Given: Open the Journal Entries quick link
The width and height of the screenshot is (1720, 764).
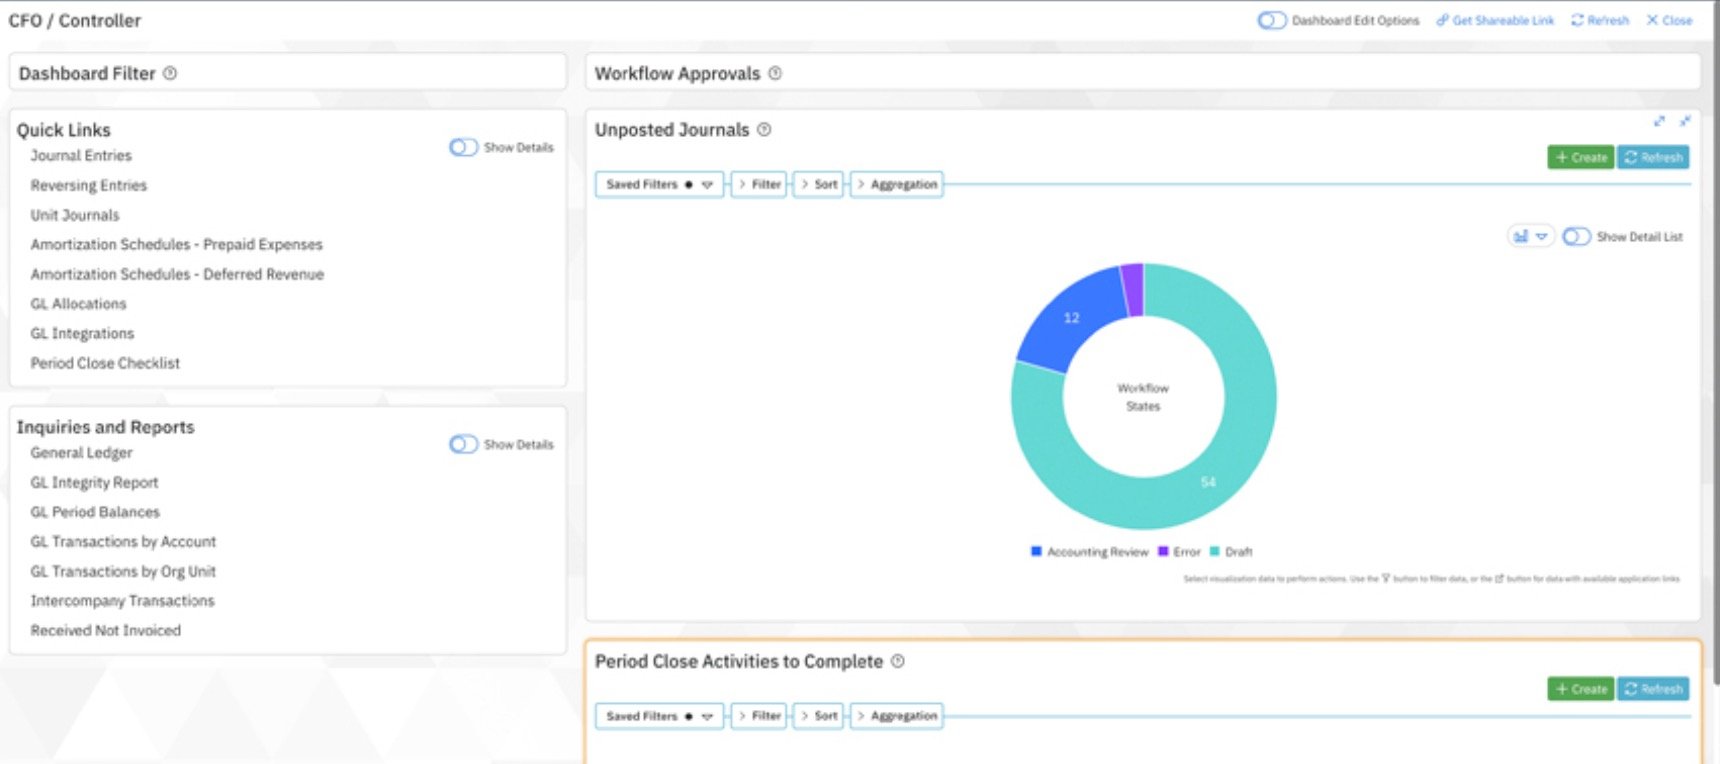Looking at the screenshot, I should click(x=81, y=155).
